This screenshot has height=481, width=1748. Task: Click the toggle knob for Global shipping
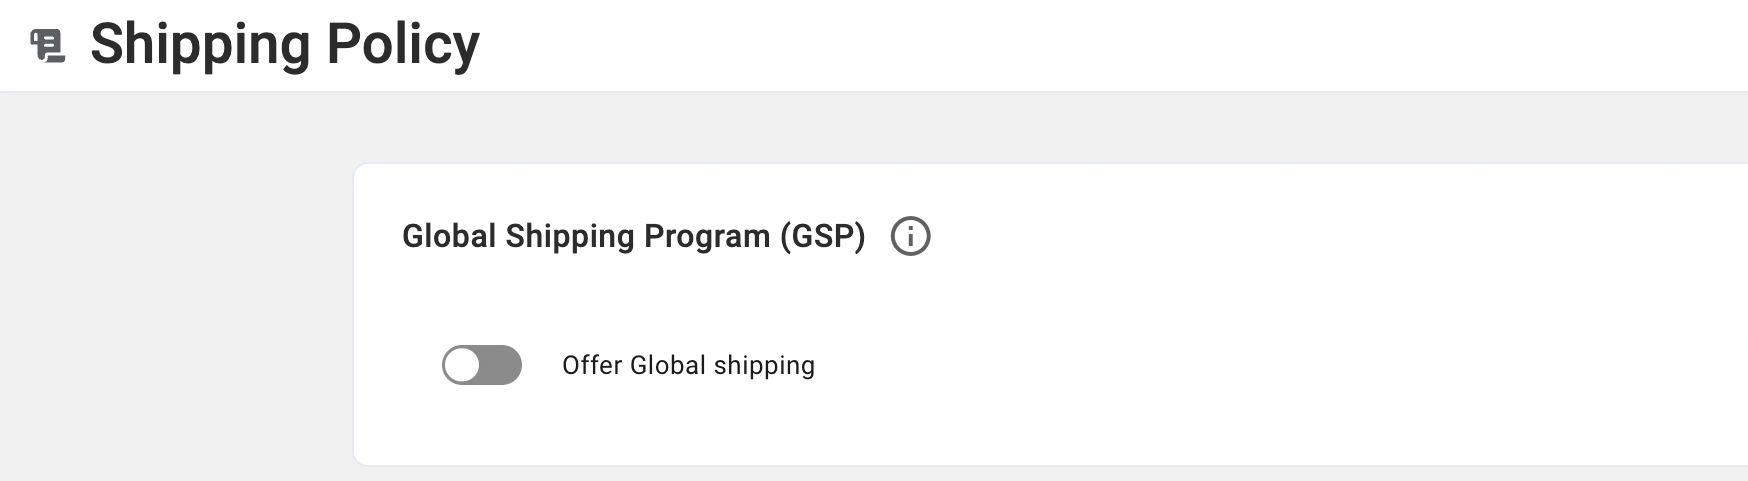pyautogui.click(x=463, y=365)
